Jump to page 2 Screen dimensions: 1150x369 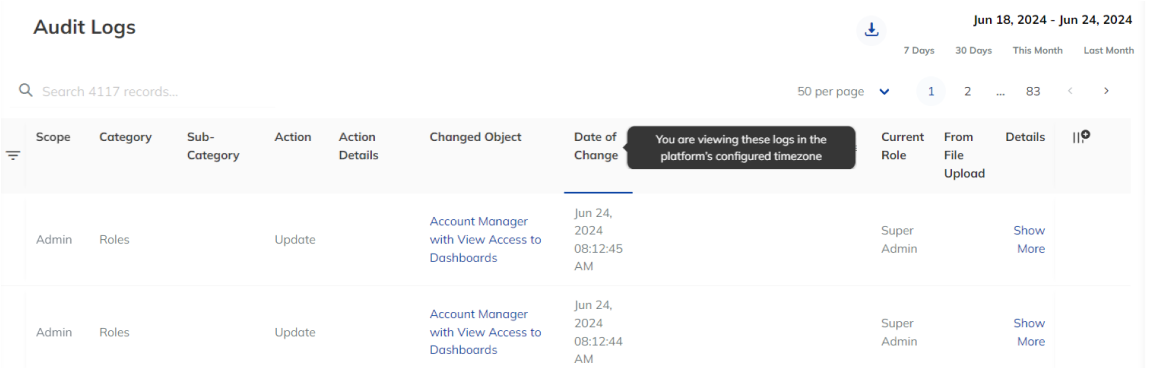tap(967, 92)
